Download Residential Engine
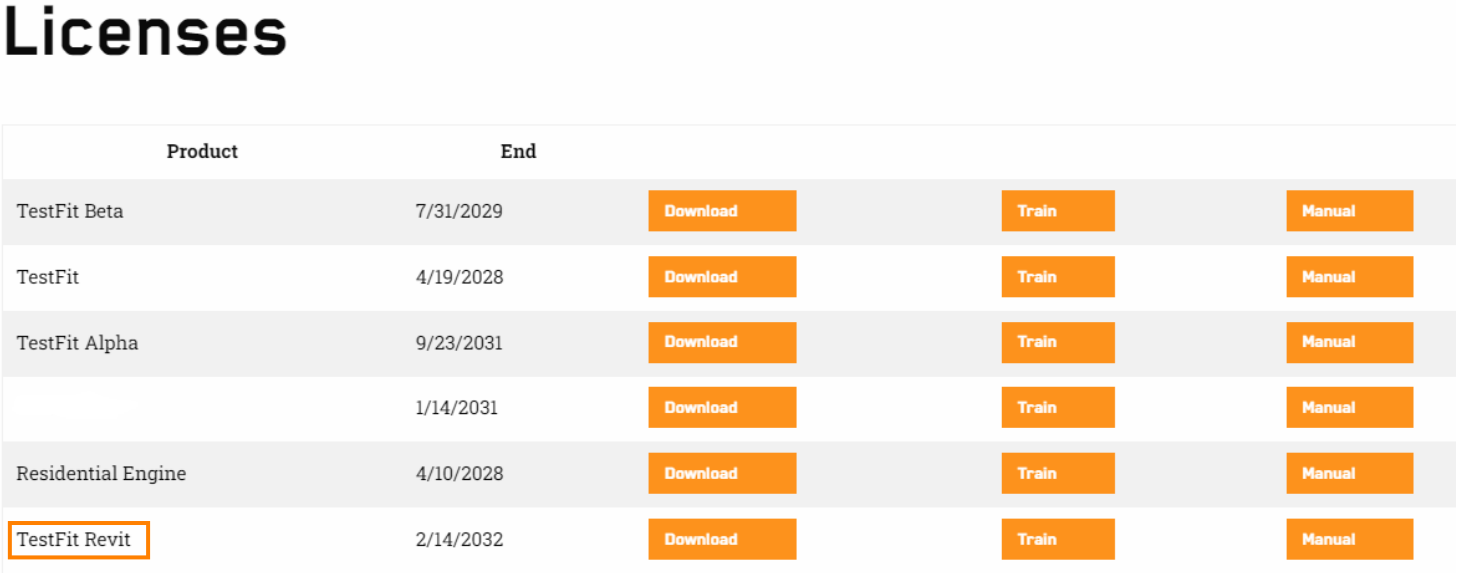Image resolution: width=1460 pixels, height=573 pixels. [722, 474]
